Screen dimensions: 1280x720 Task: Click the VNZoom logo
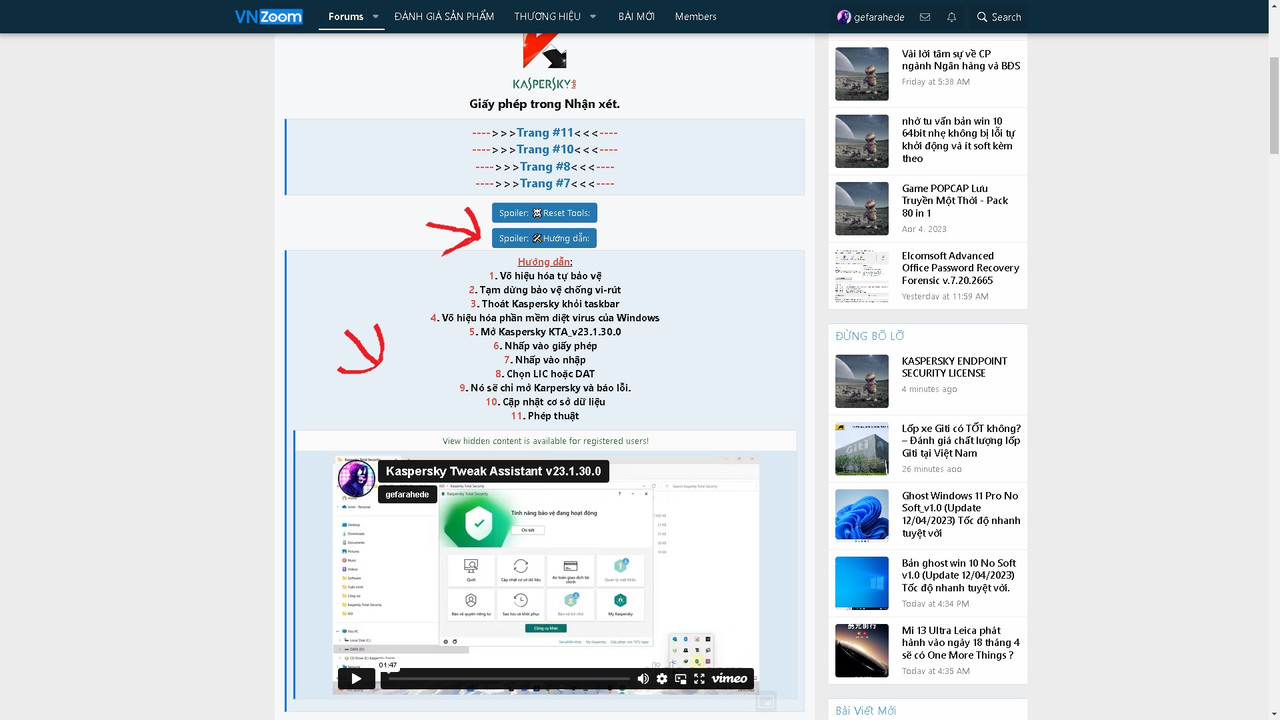(x=268, y=16)
